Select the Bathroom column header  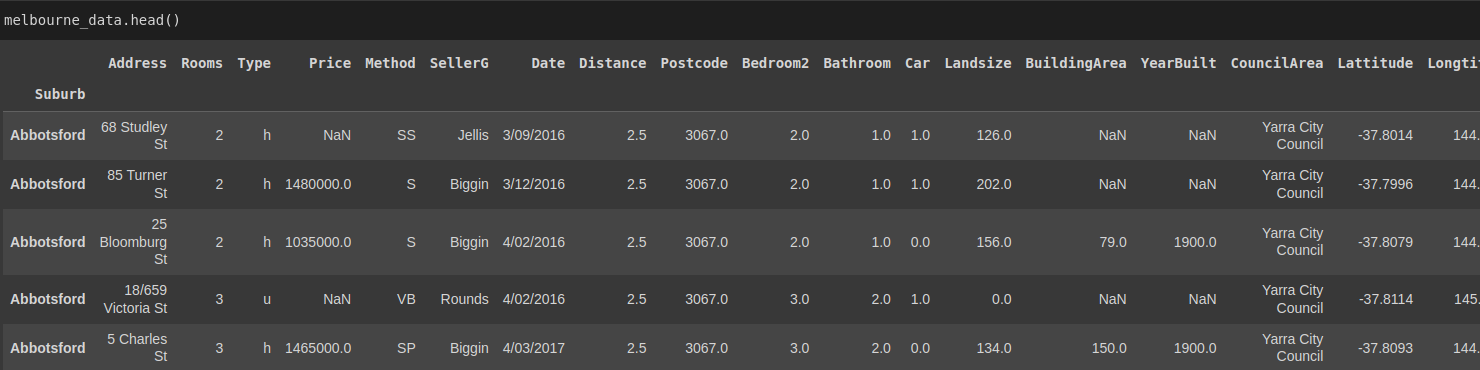pyautogui.click(x=857, y=63)
